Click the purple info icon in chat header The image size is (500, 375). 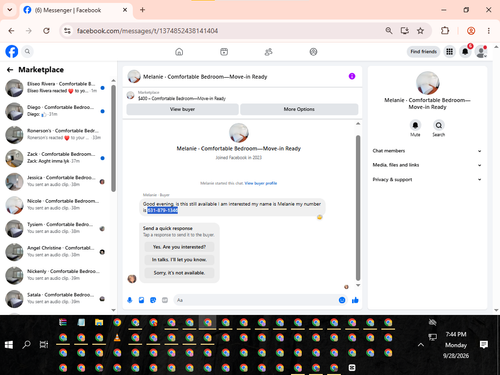coord(352,76)
